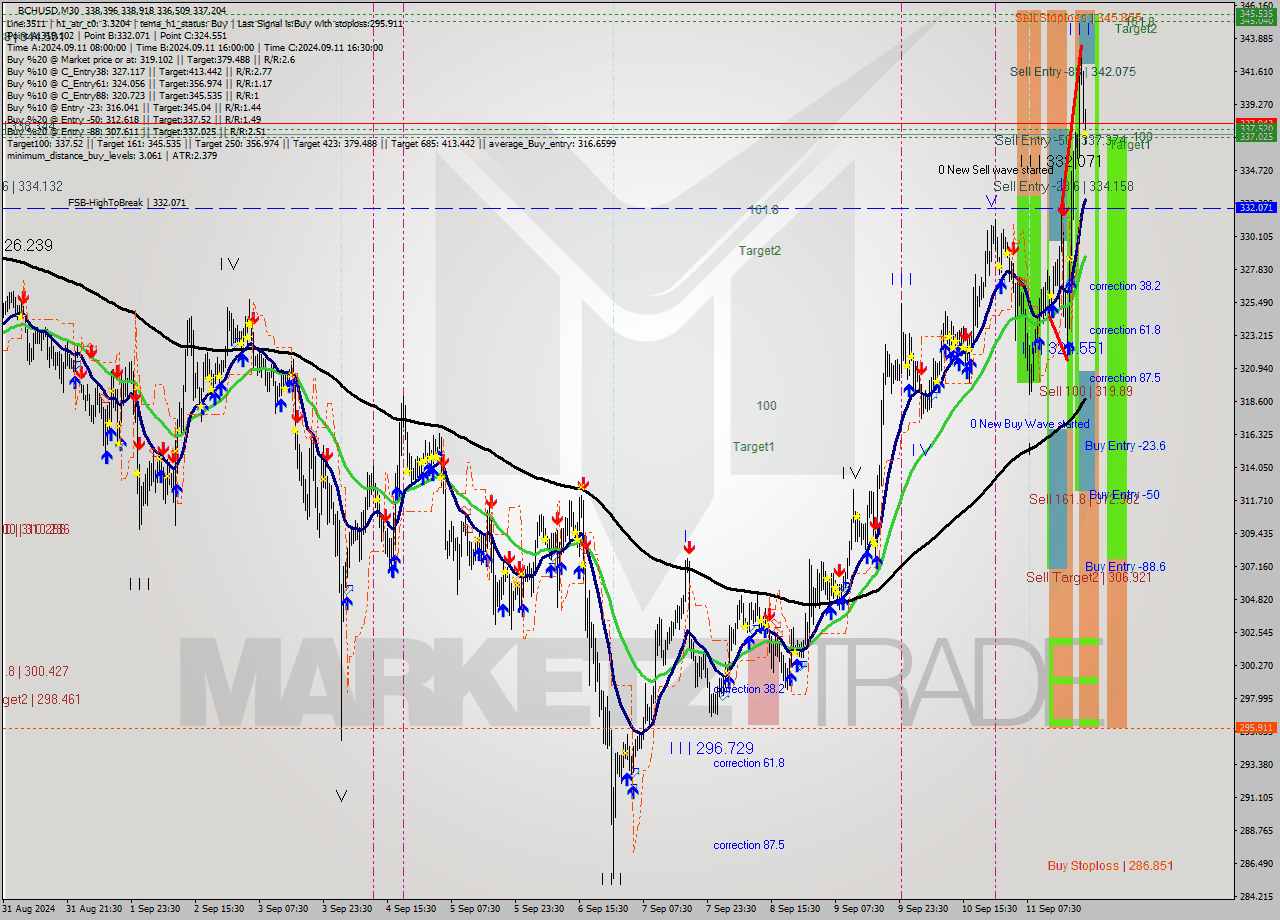Screen dimensions: 1280x920
Task: Click the 'Buy Stoploss | 286.851' label
Action: click(1110, 866)
